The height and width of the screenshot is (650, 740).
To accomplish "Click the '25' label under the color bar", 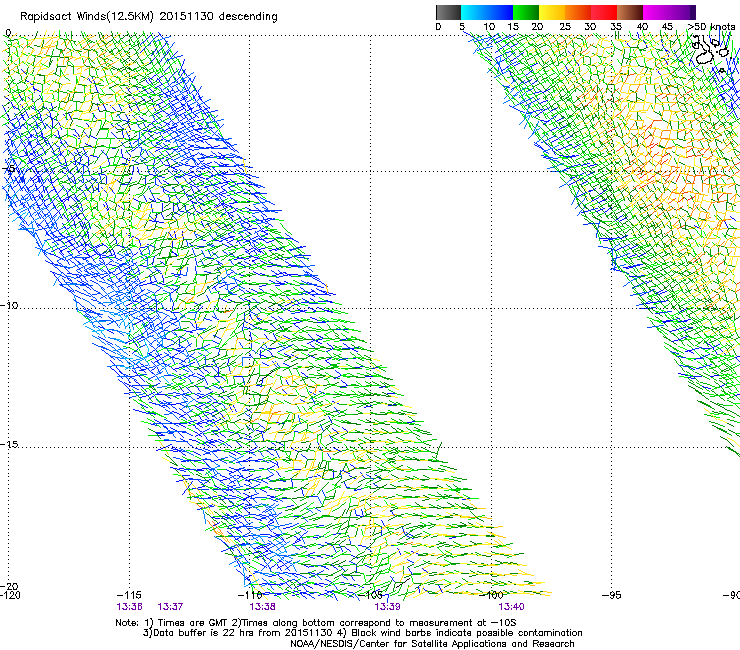I will (x=565, y=27).
